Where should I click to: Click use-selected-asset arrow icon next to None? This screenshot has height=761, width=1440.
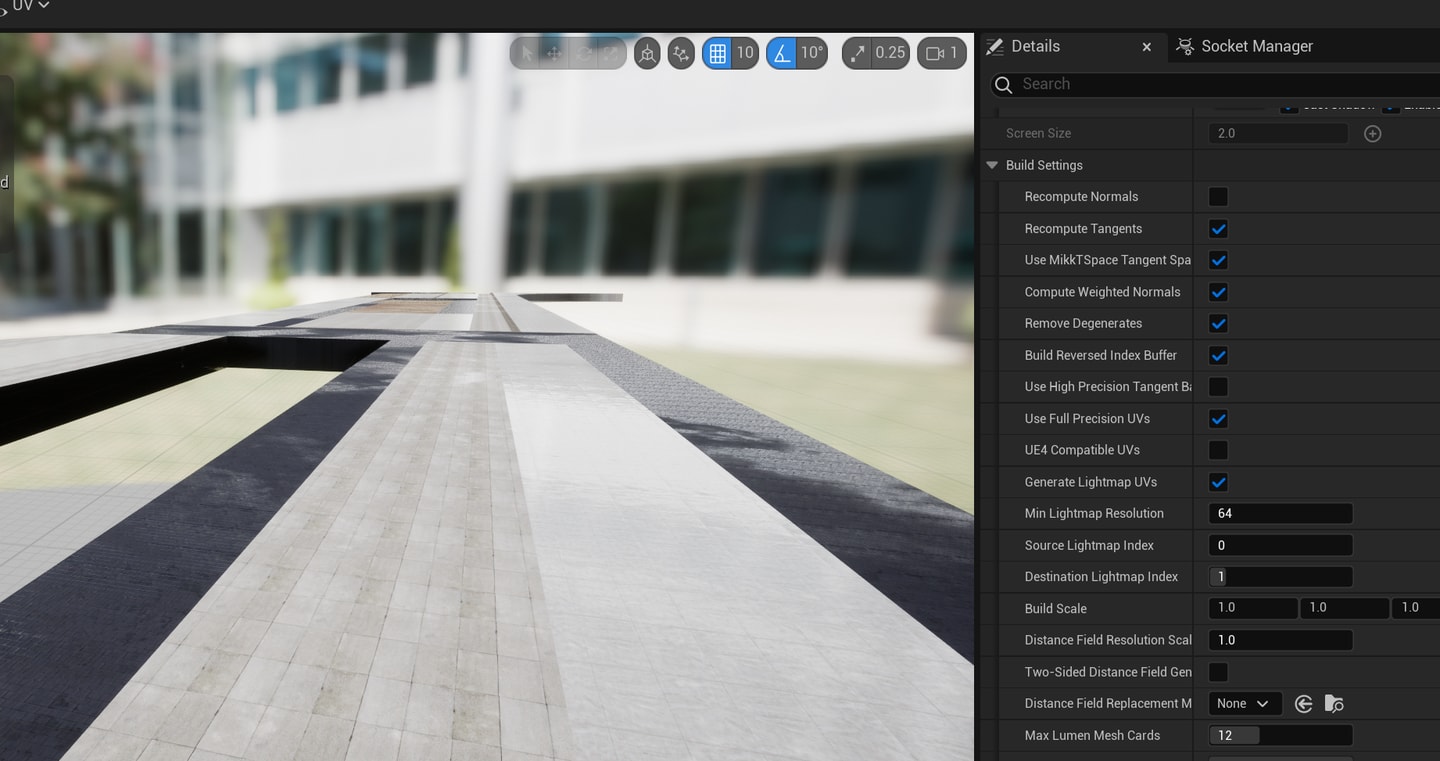pos(1303,704)
